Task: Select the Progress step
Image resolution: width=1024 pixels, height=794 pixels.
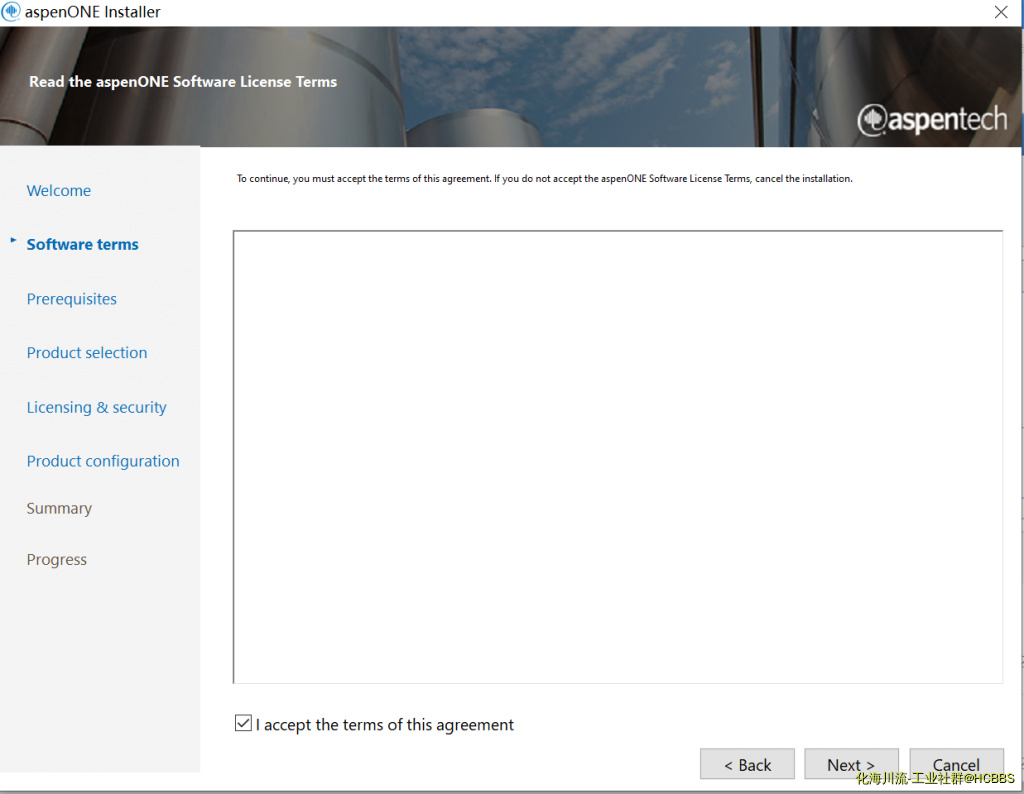Action: click(x=57, y=560)
